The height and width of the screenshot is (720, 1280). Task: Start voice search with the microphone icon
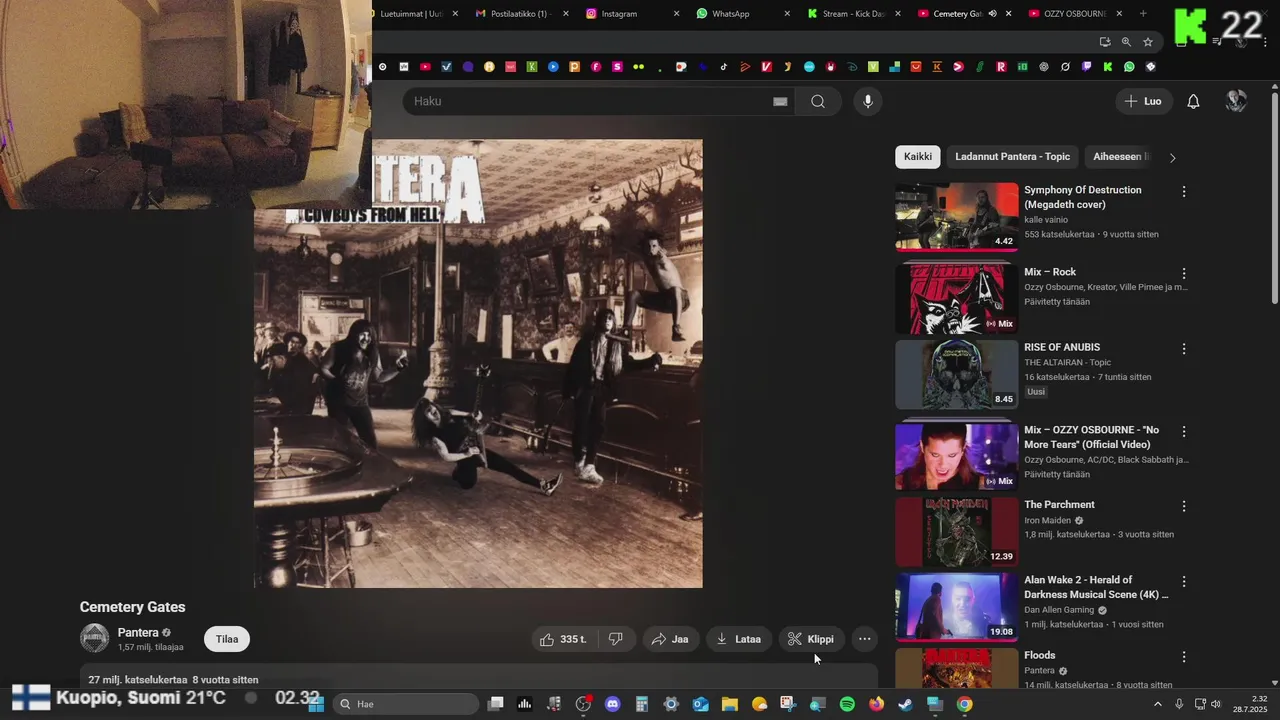(x=868, y=101)
